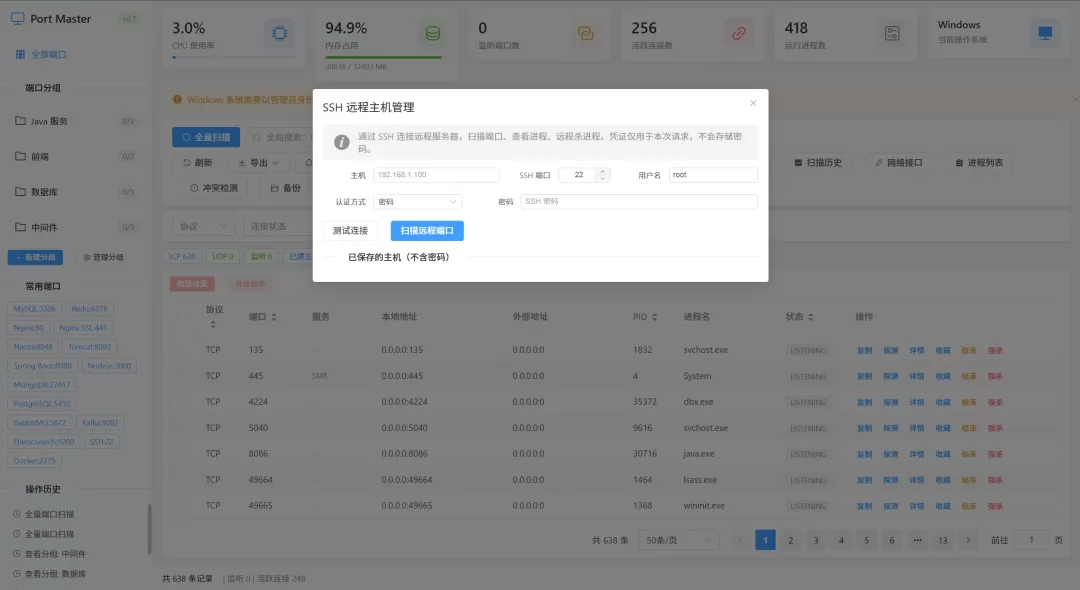Screen dimensions: 1080x590
Task: Click 冲突检测 button
Action: click(x=214, y=188)
